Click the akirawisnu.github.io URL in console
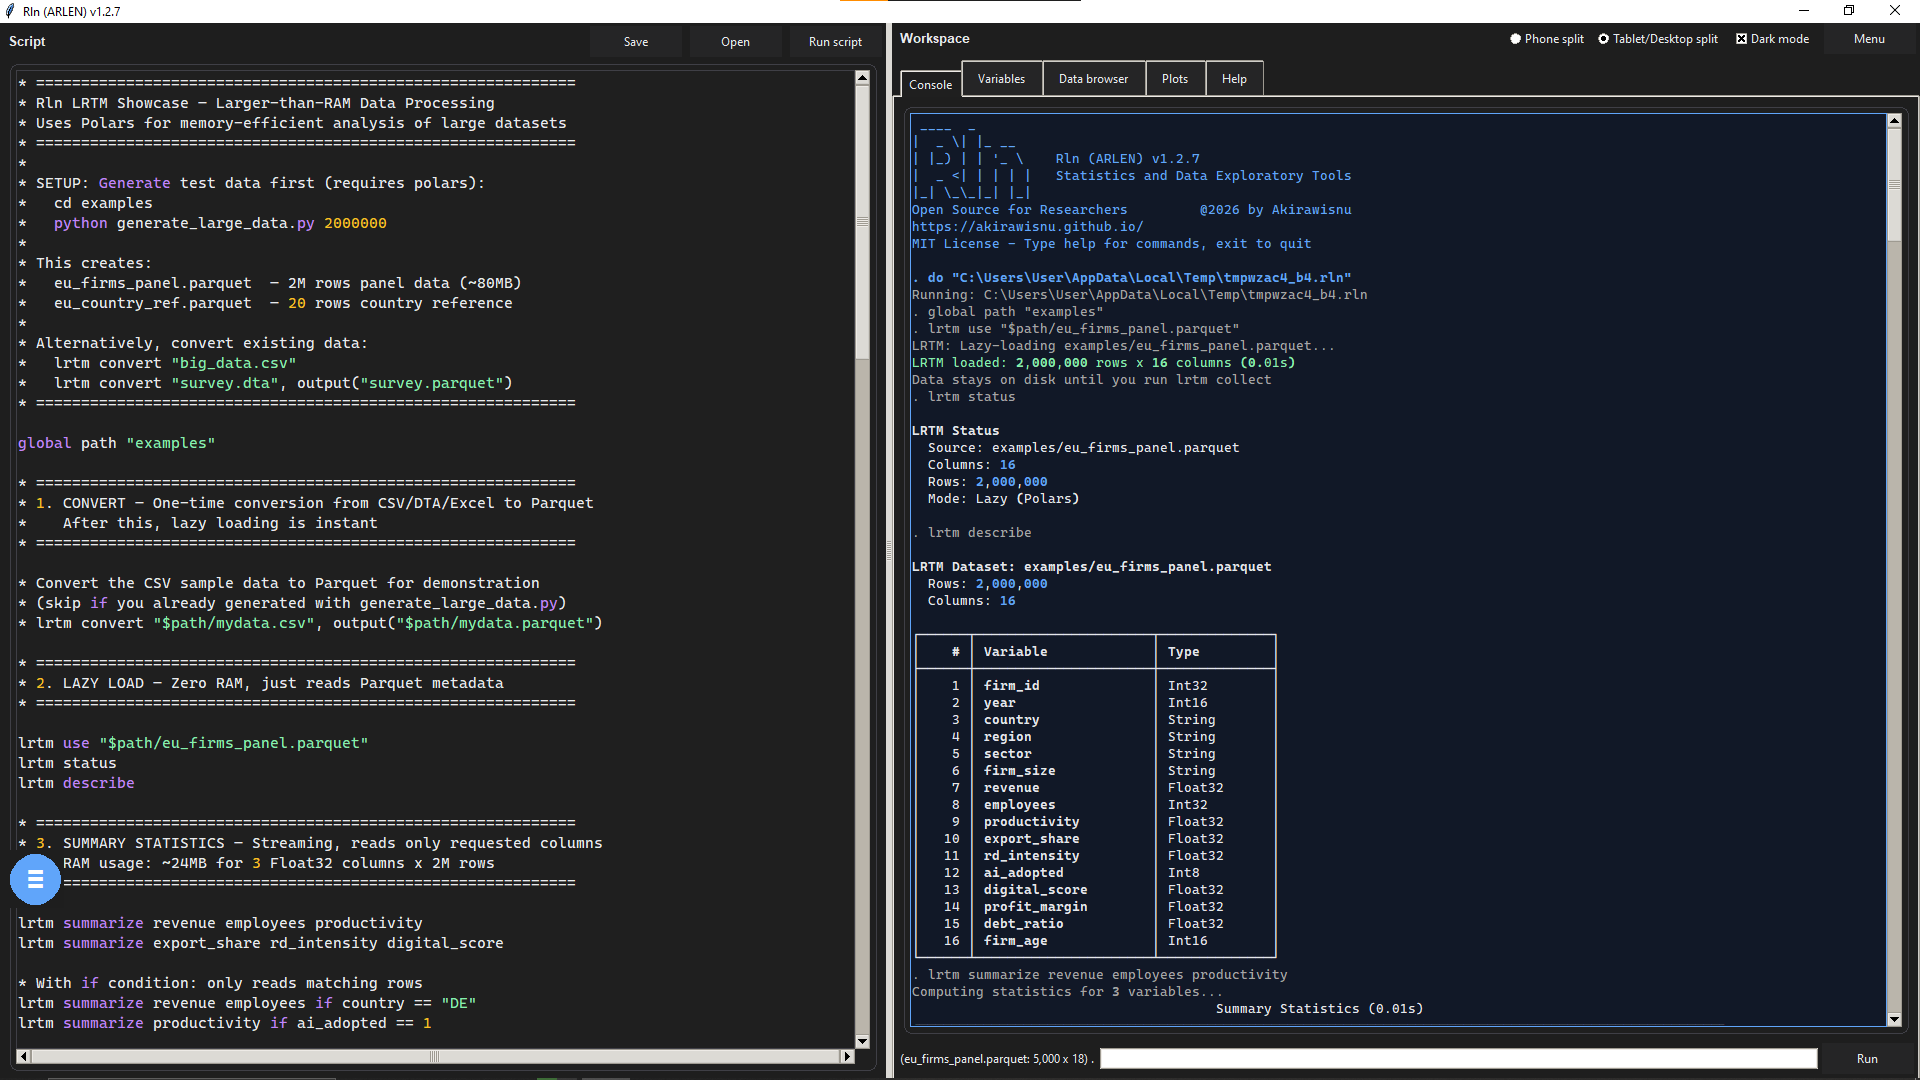 1027,227
